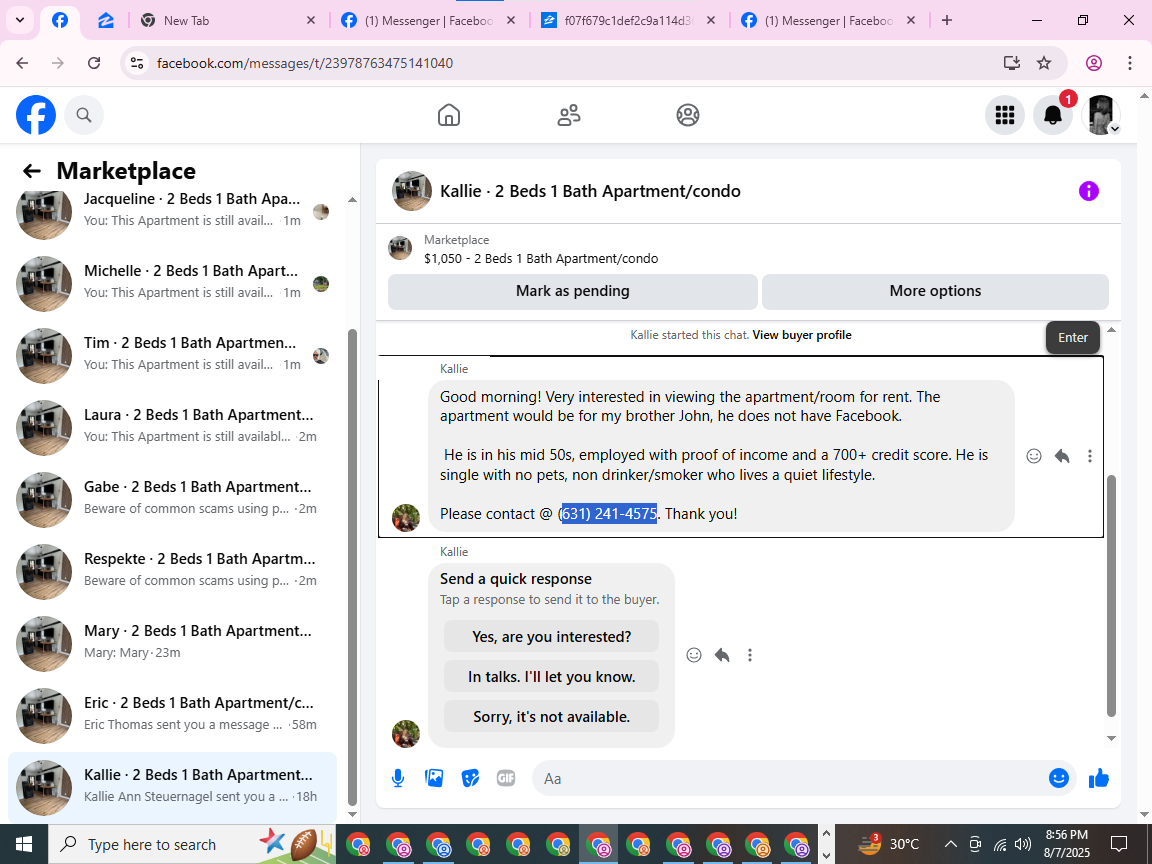Open Jacqueline's conversation
This screenshot has width=1152, height=864.
[x=173, y=212]
